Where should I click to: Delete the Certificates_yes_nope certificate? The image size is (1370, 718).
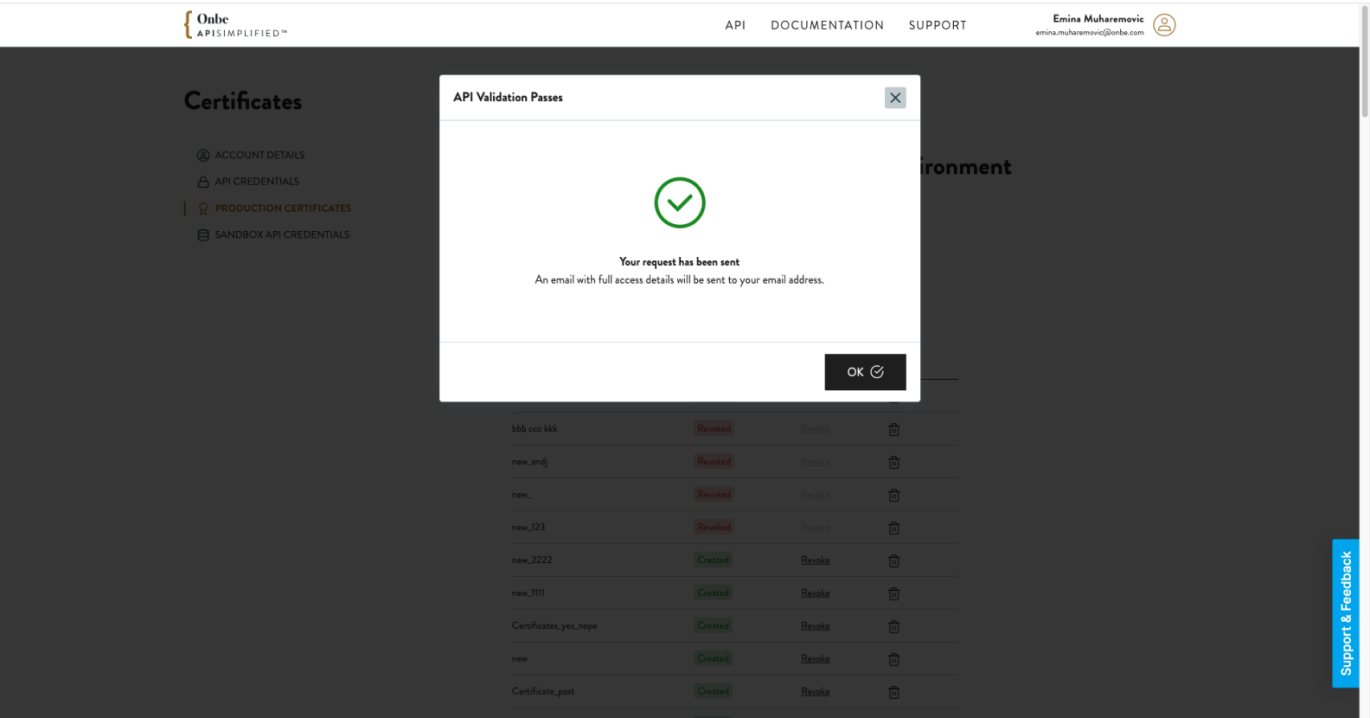(x=894, y=626)
